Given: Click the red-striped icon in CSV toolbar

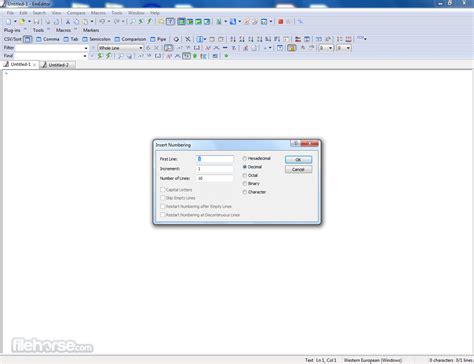Looking at the screenshot, I should pos(348,39).
